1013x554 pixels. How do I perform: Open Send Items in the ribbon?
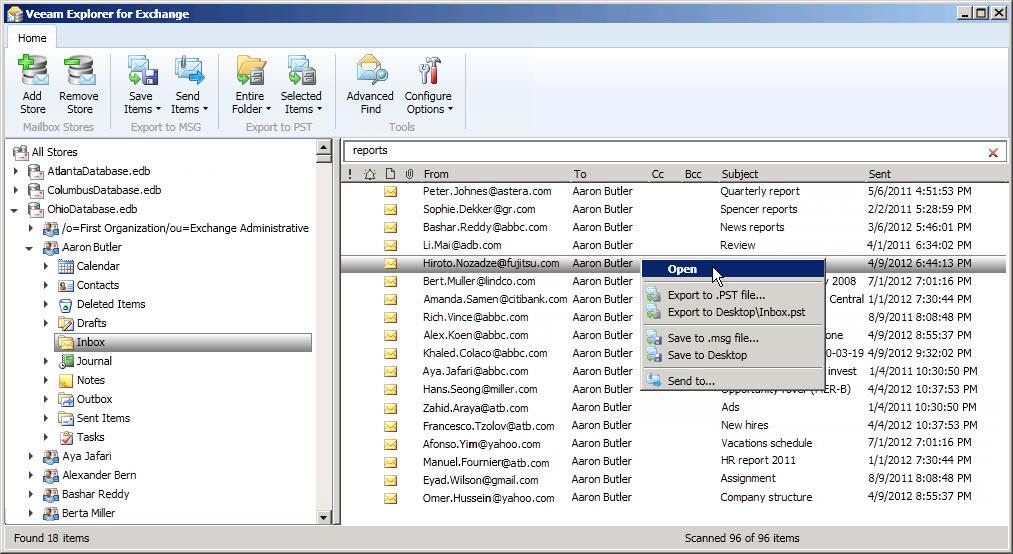click(x=189, y=85)
